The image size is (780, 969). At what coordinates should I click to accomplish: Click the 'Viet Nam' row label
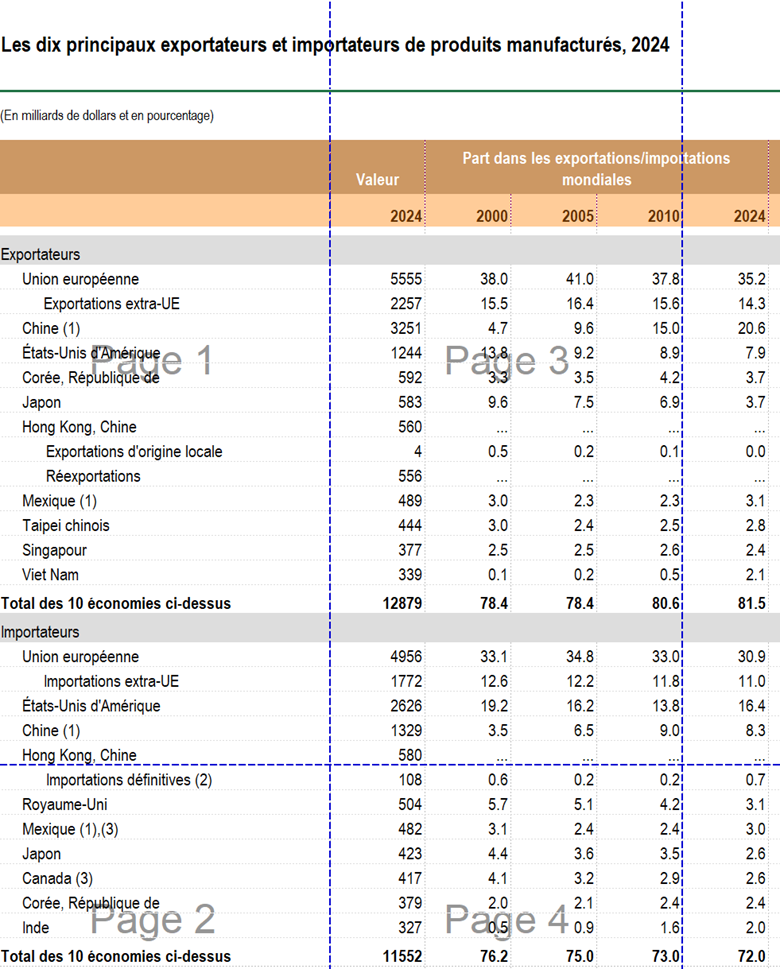coord(50,575)
